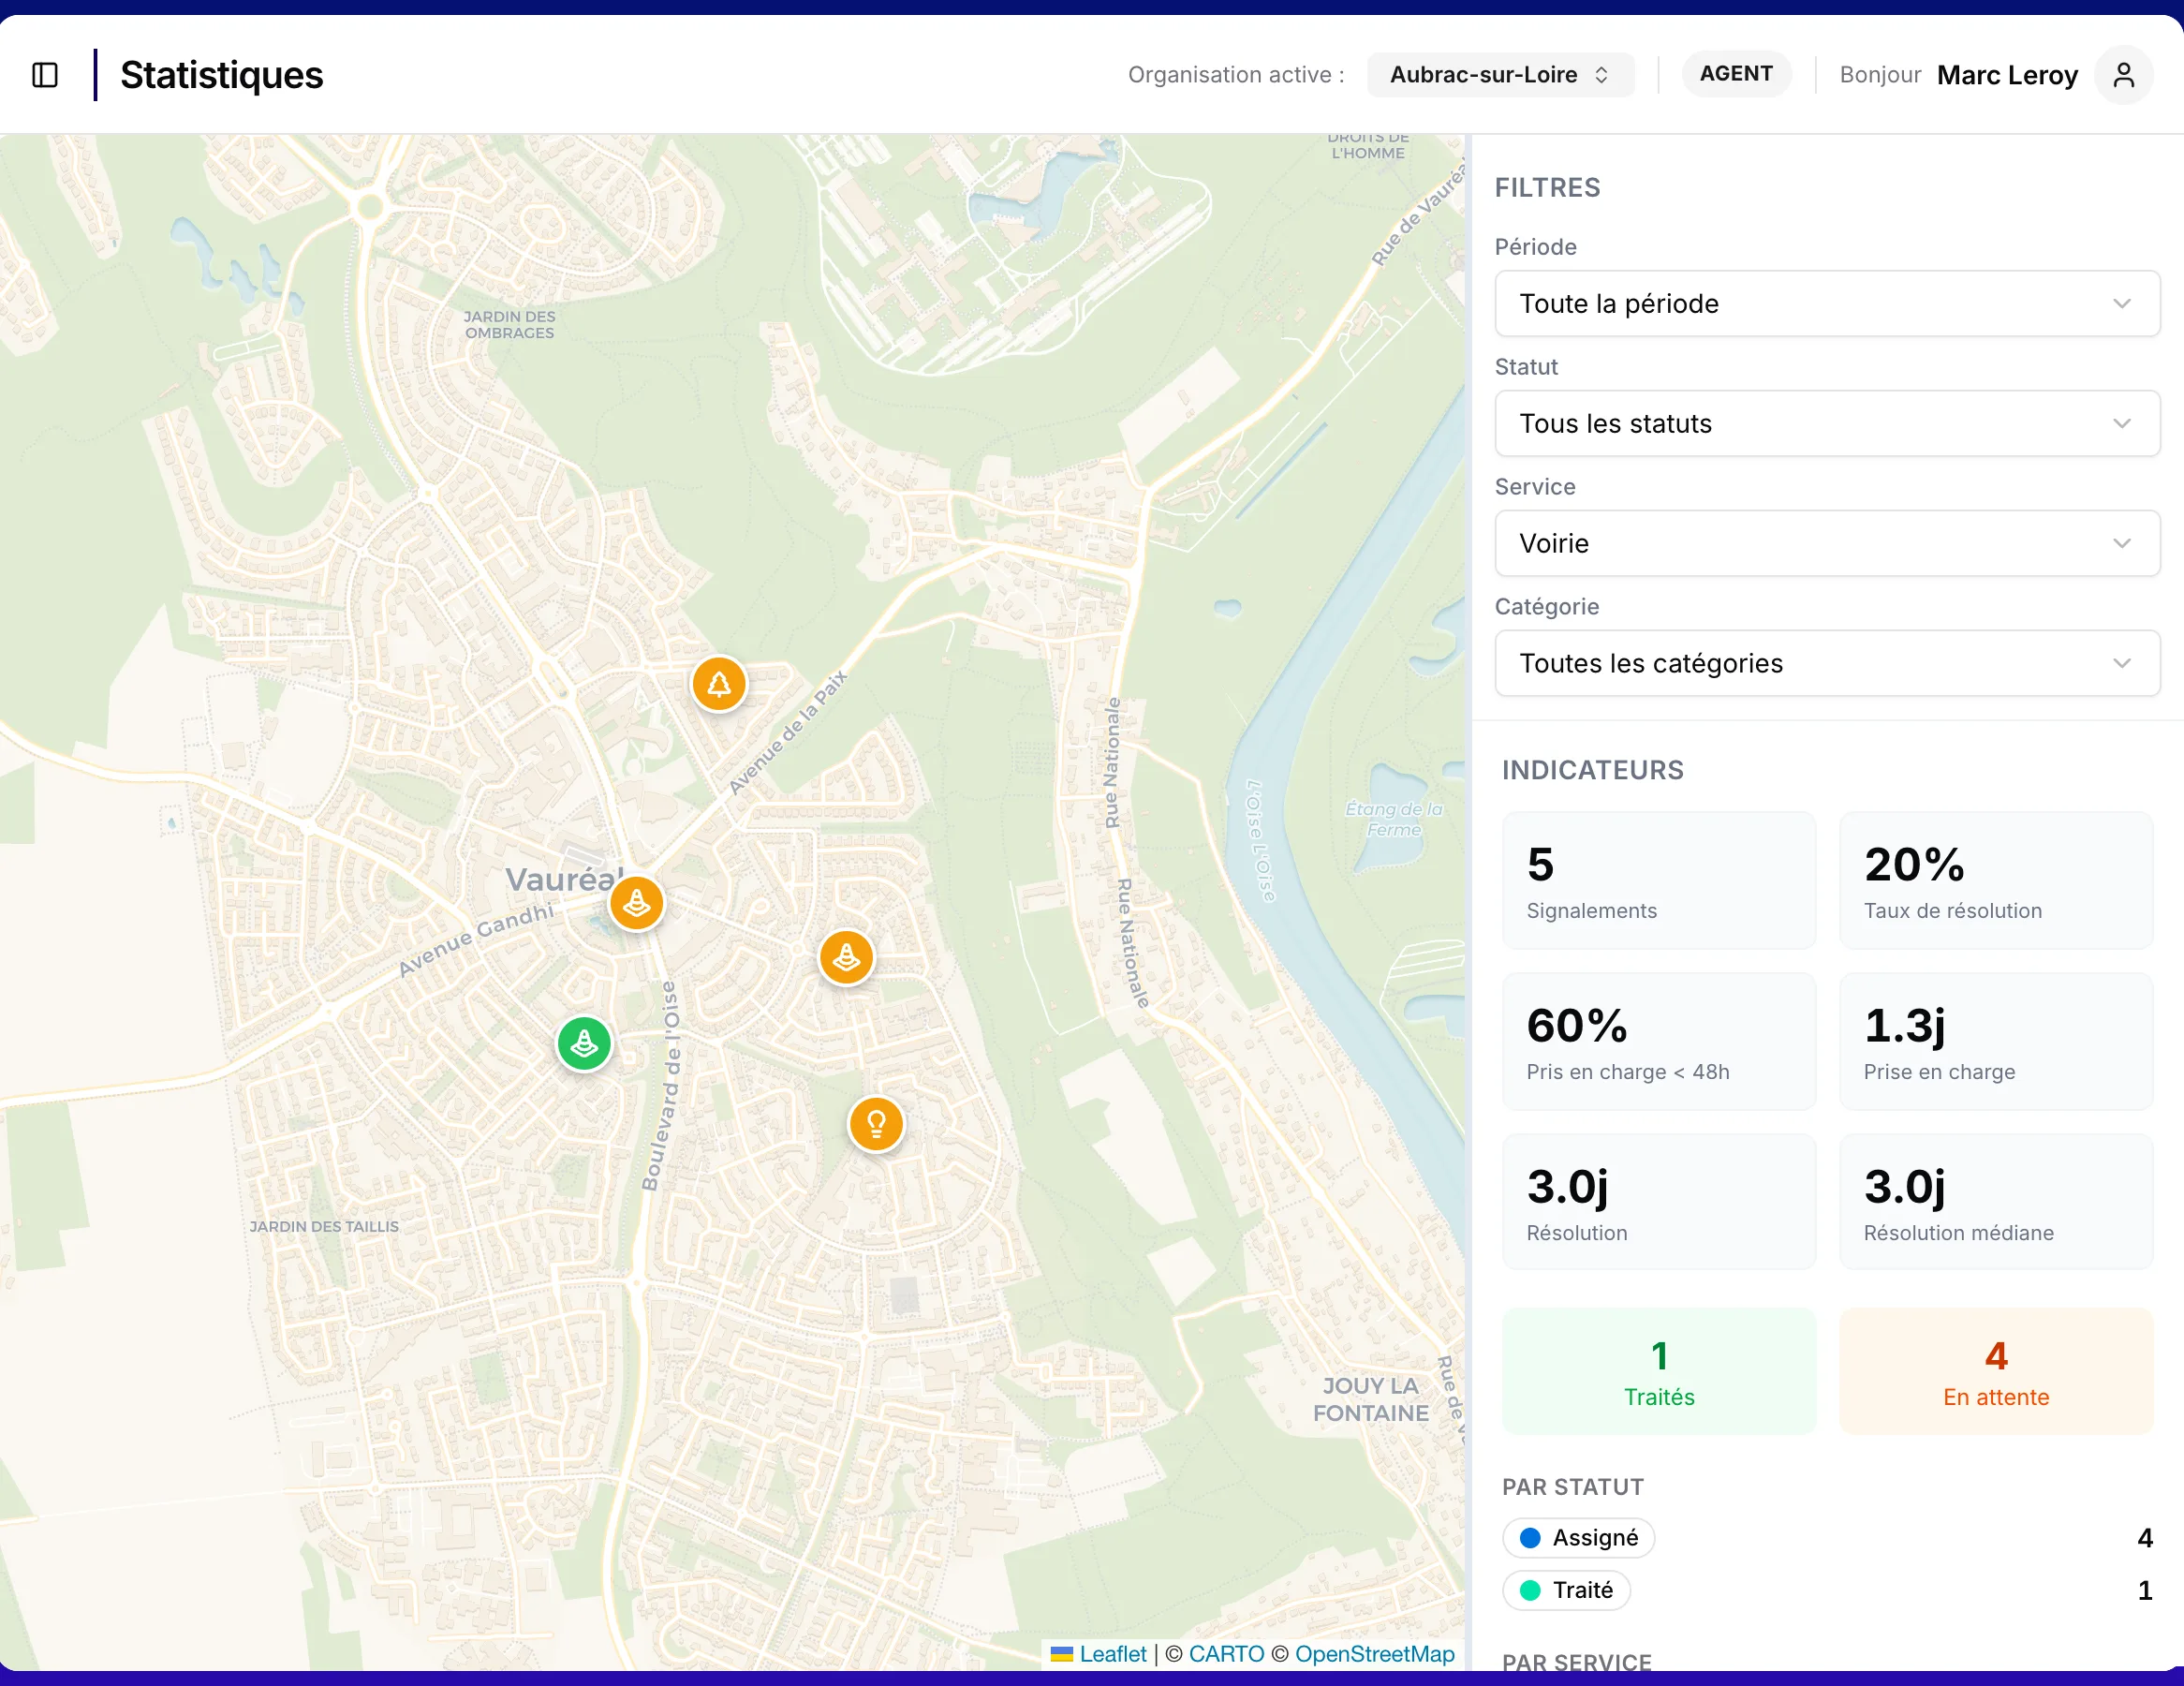Click the green dot of the Traité chip
Viewport: 2184px width, 1686px height.
(1530, 1590)
